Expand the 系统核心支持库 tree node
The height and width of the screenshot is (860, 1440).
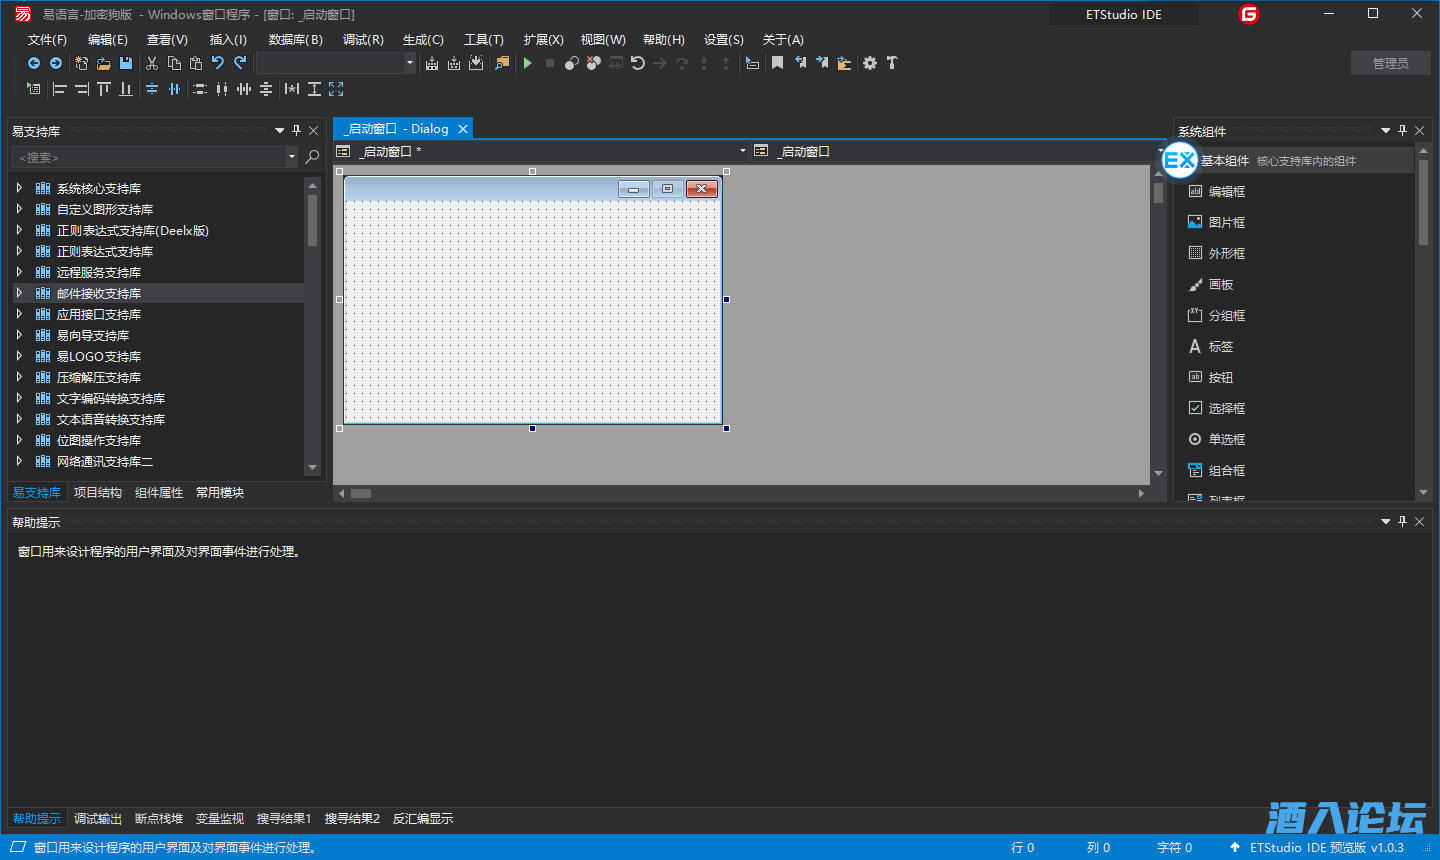coord(19,188)
